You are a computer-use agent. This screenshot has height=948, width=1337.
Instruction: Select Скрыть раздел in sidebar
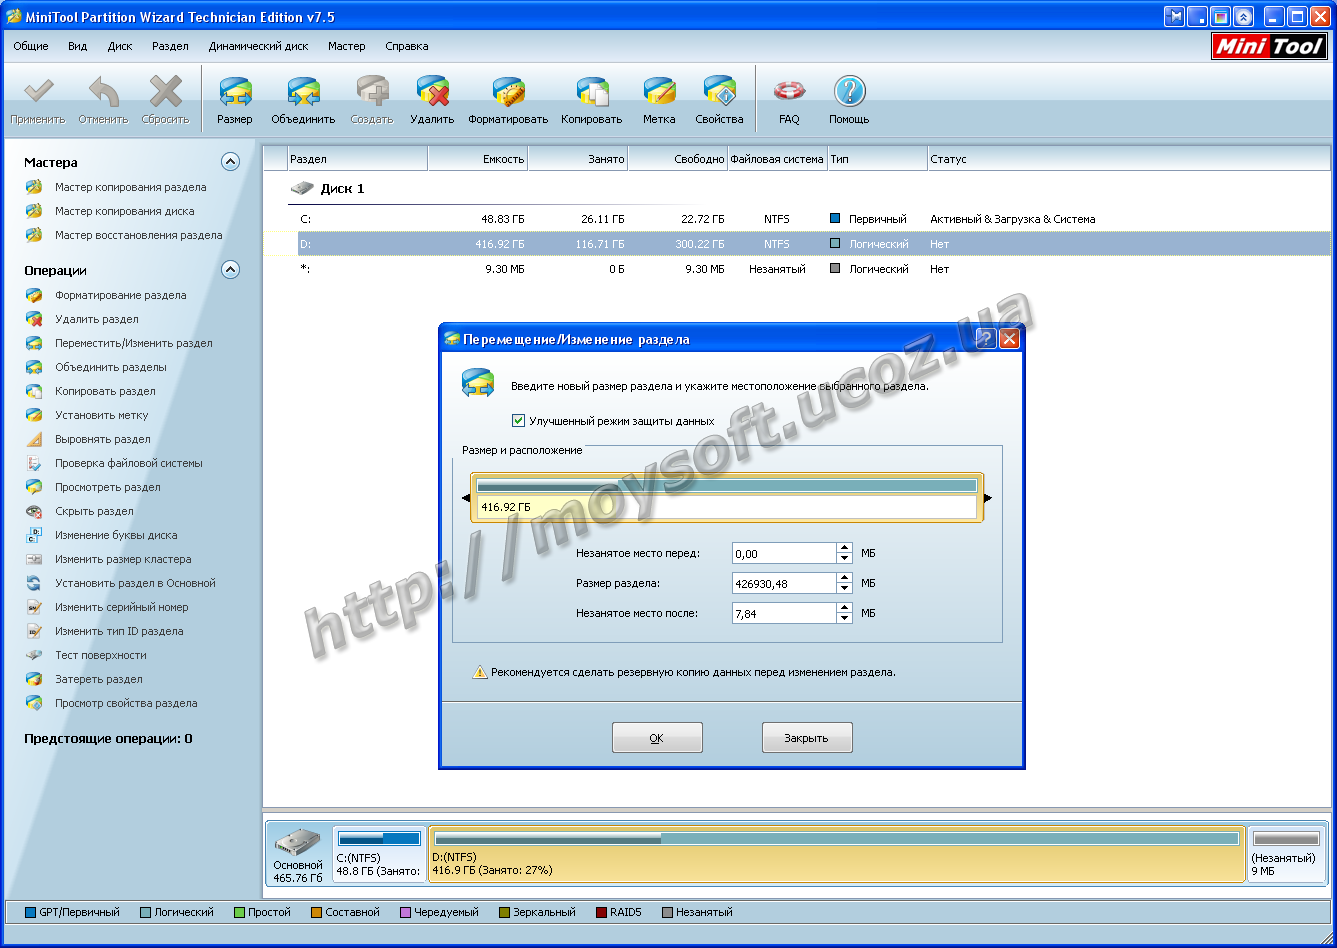94,511
